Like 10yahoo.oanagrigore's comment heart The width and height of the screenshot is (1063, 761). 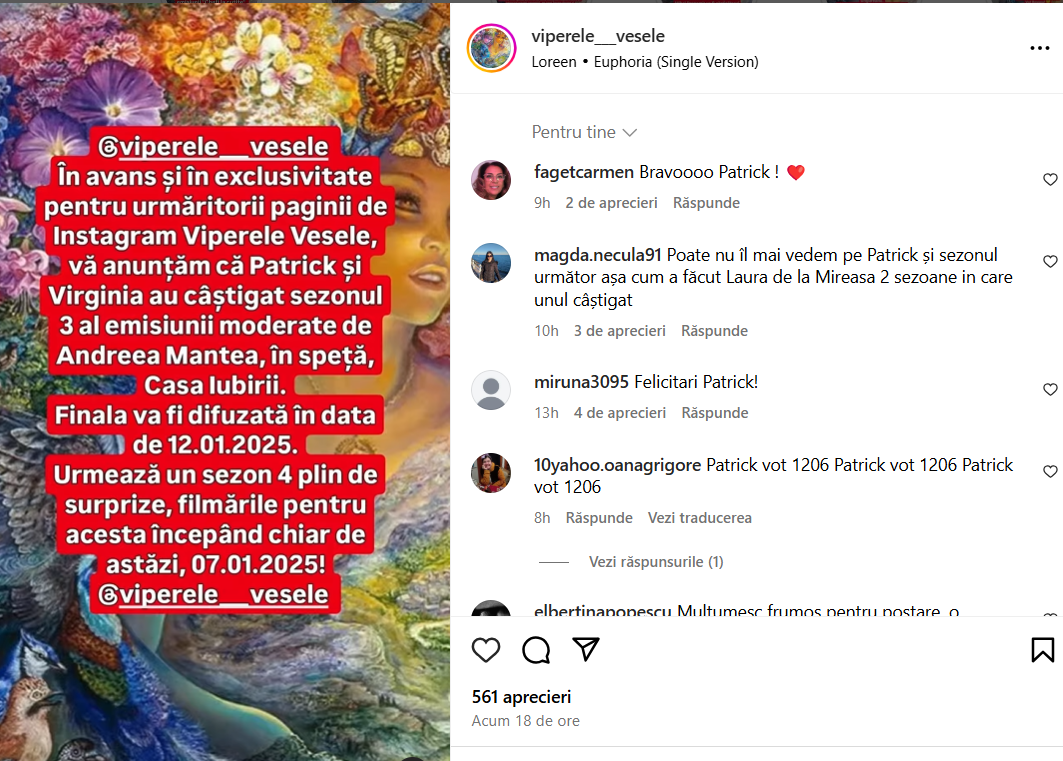point(1050,471)
